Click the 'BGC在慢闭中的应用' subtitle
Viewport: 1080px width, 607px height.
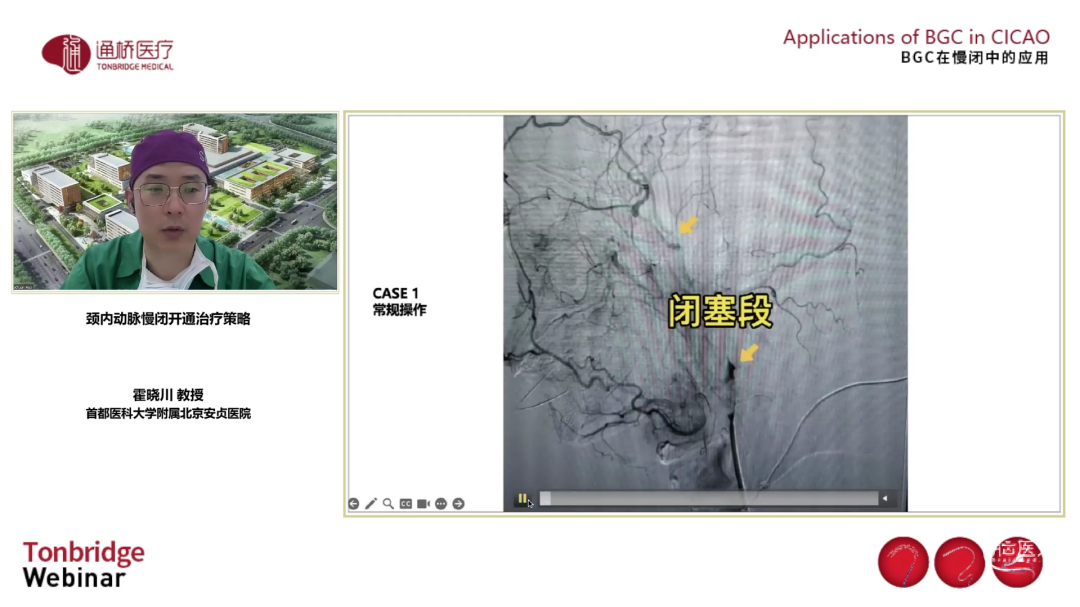975,58
